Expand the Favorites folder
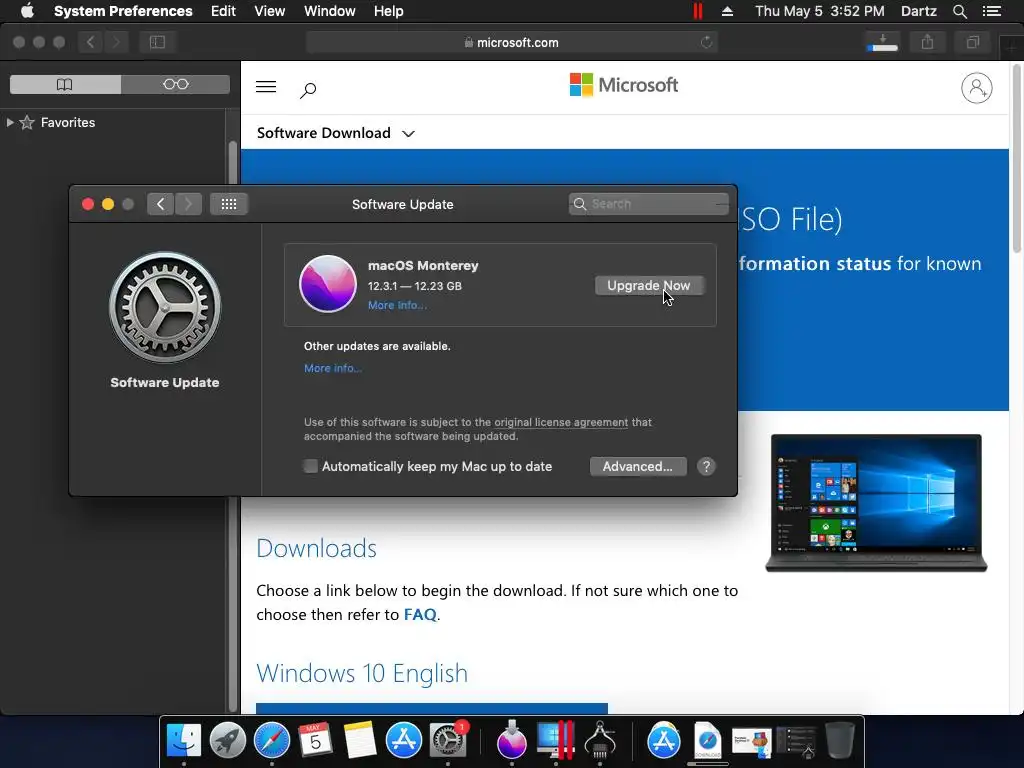The image size is (1024, 768). click(x=10, y=122)
